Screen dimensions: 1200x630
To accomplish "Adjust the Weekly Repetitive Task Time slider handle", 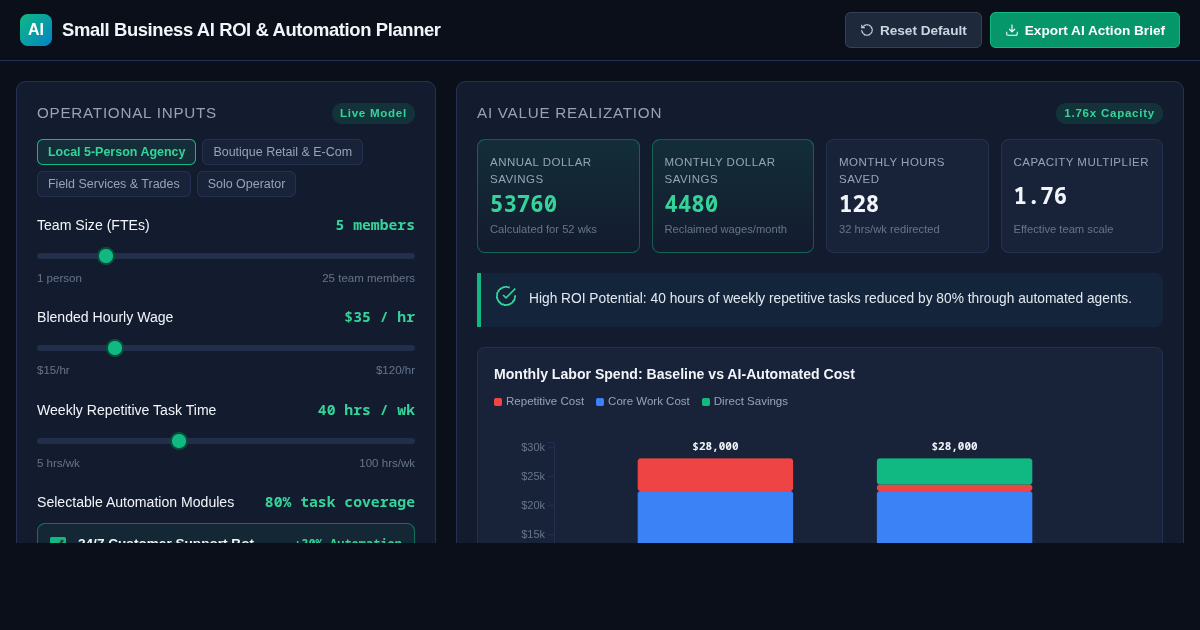I will coord(179,441).
